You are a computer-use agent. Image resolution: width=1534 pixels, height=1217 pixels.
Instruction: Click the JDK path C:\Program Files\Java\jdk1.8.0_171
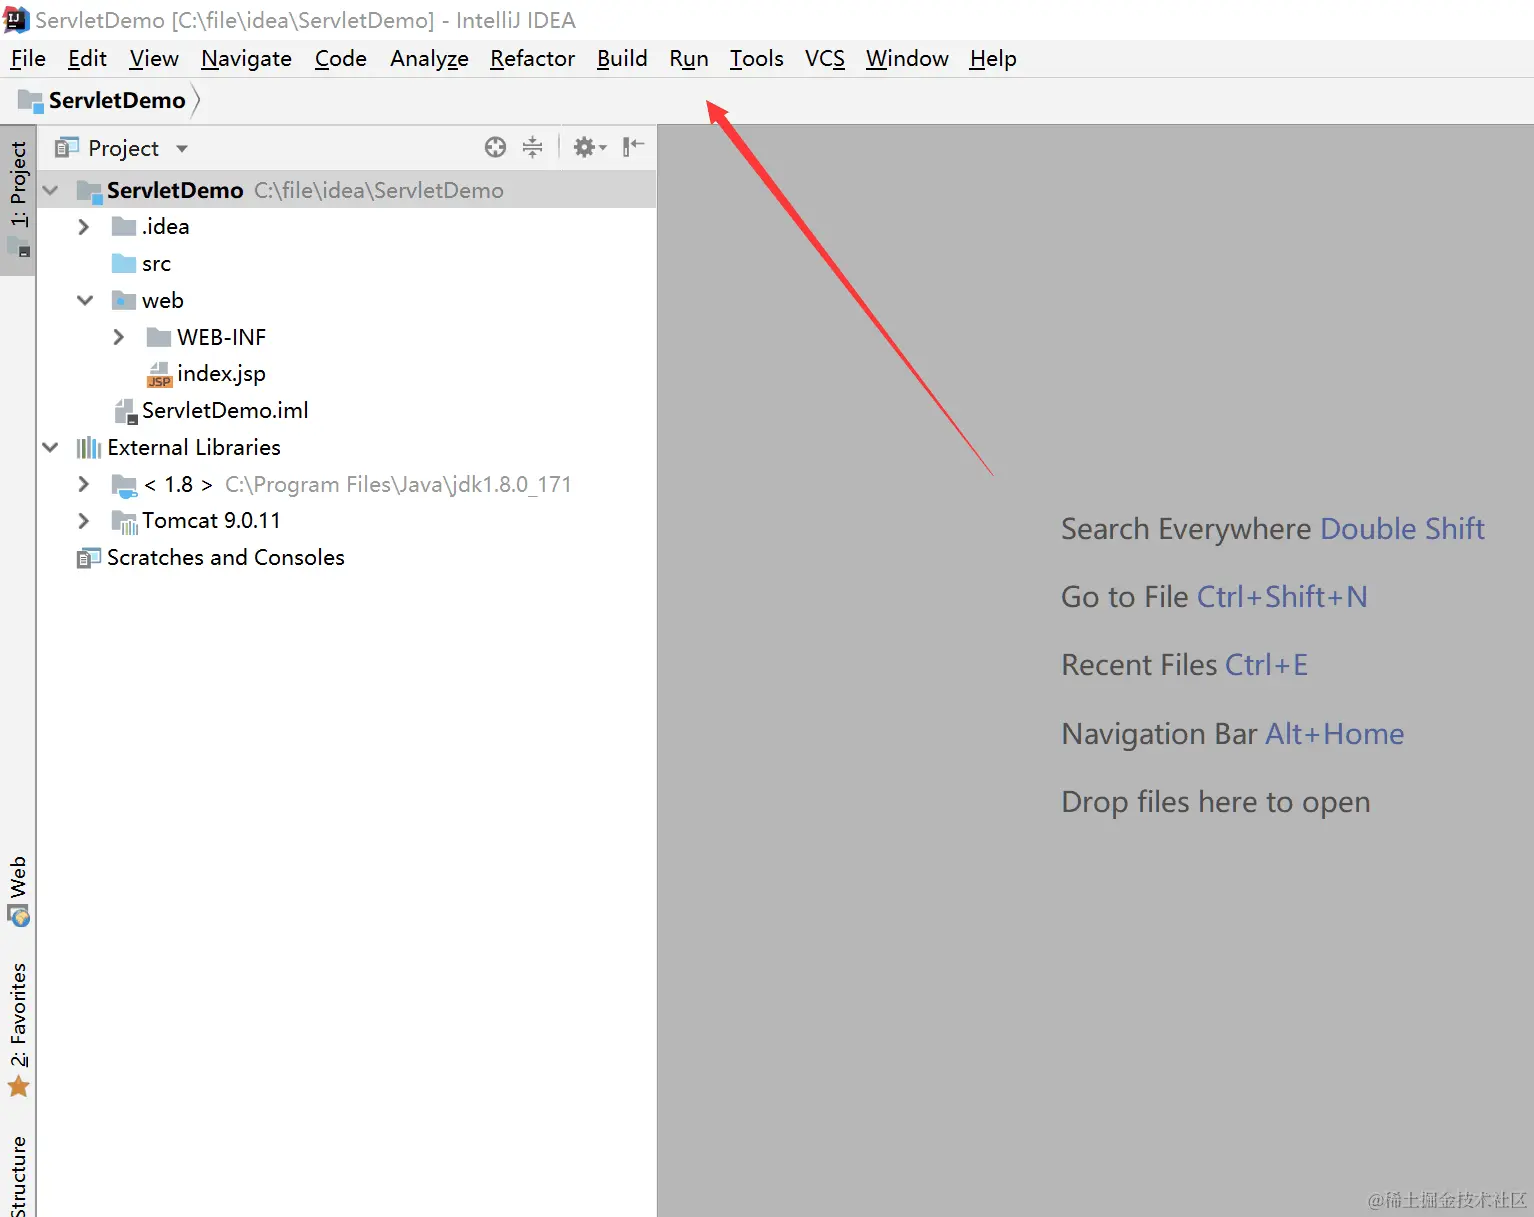pos(398,485)
